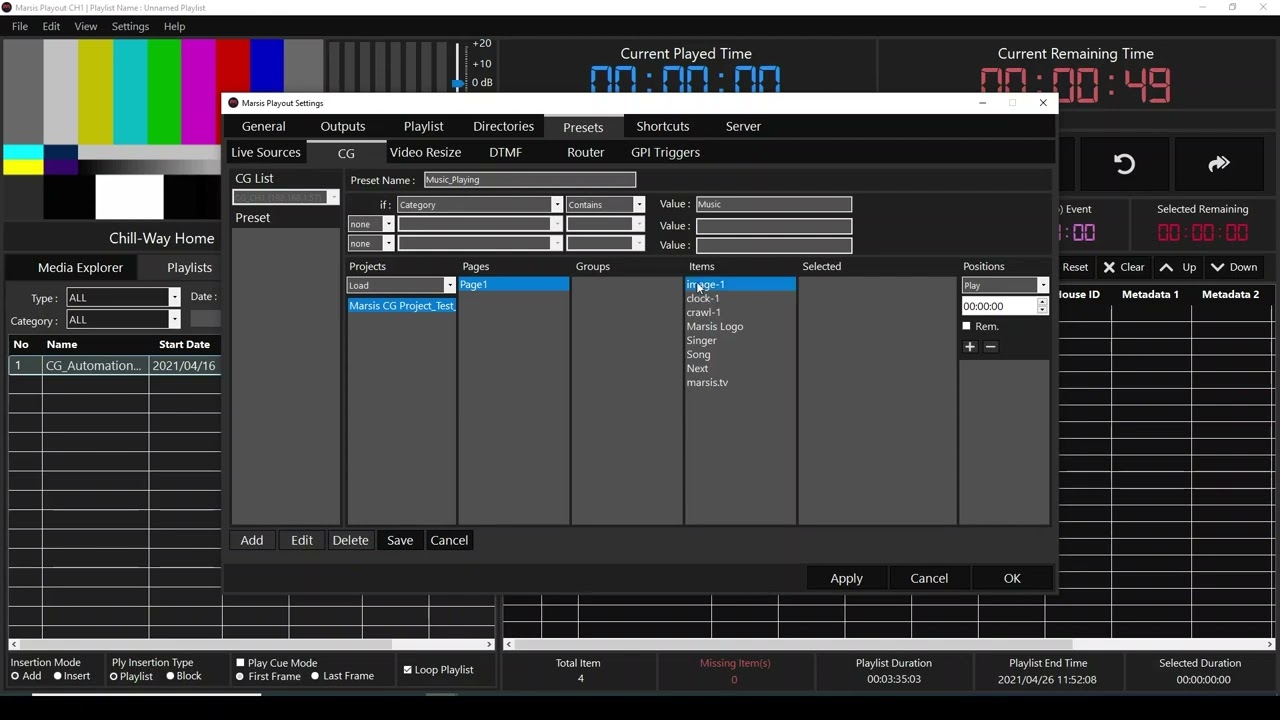1280x720 pixels.
Task: Click the Delete preset button
Action: (x=350, y=540)
